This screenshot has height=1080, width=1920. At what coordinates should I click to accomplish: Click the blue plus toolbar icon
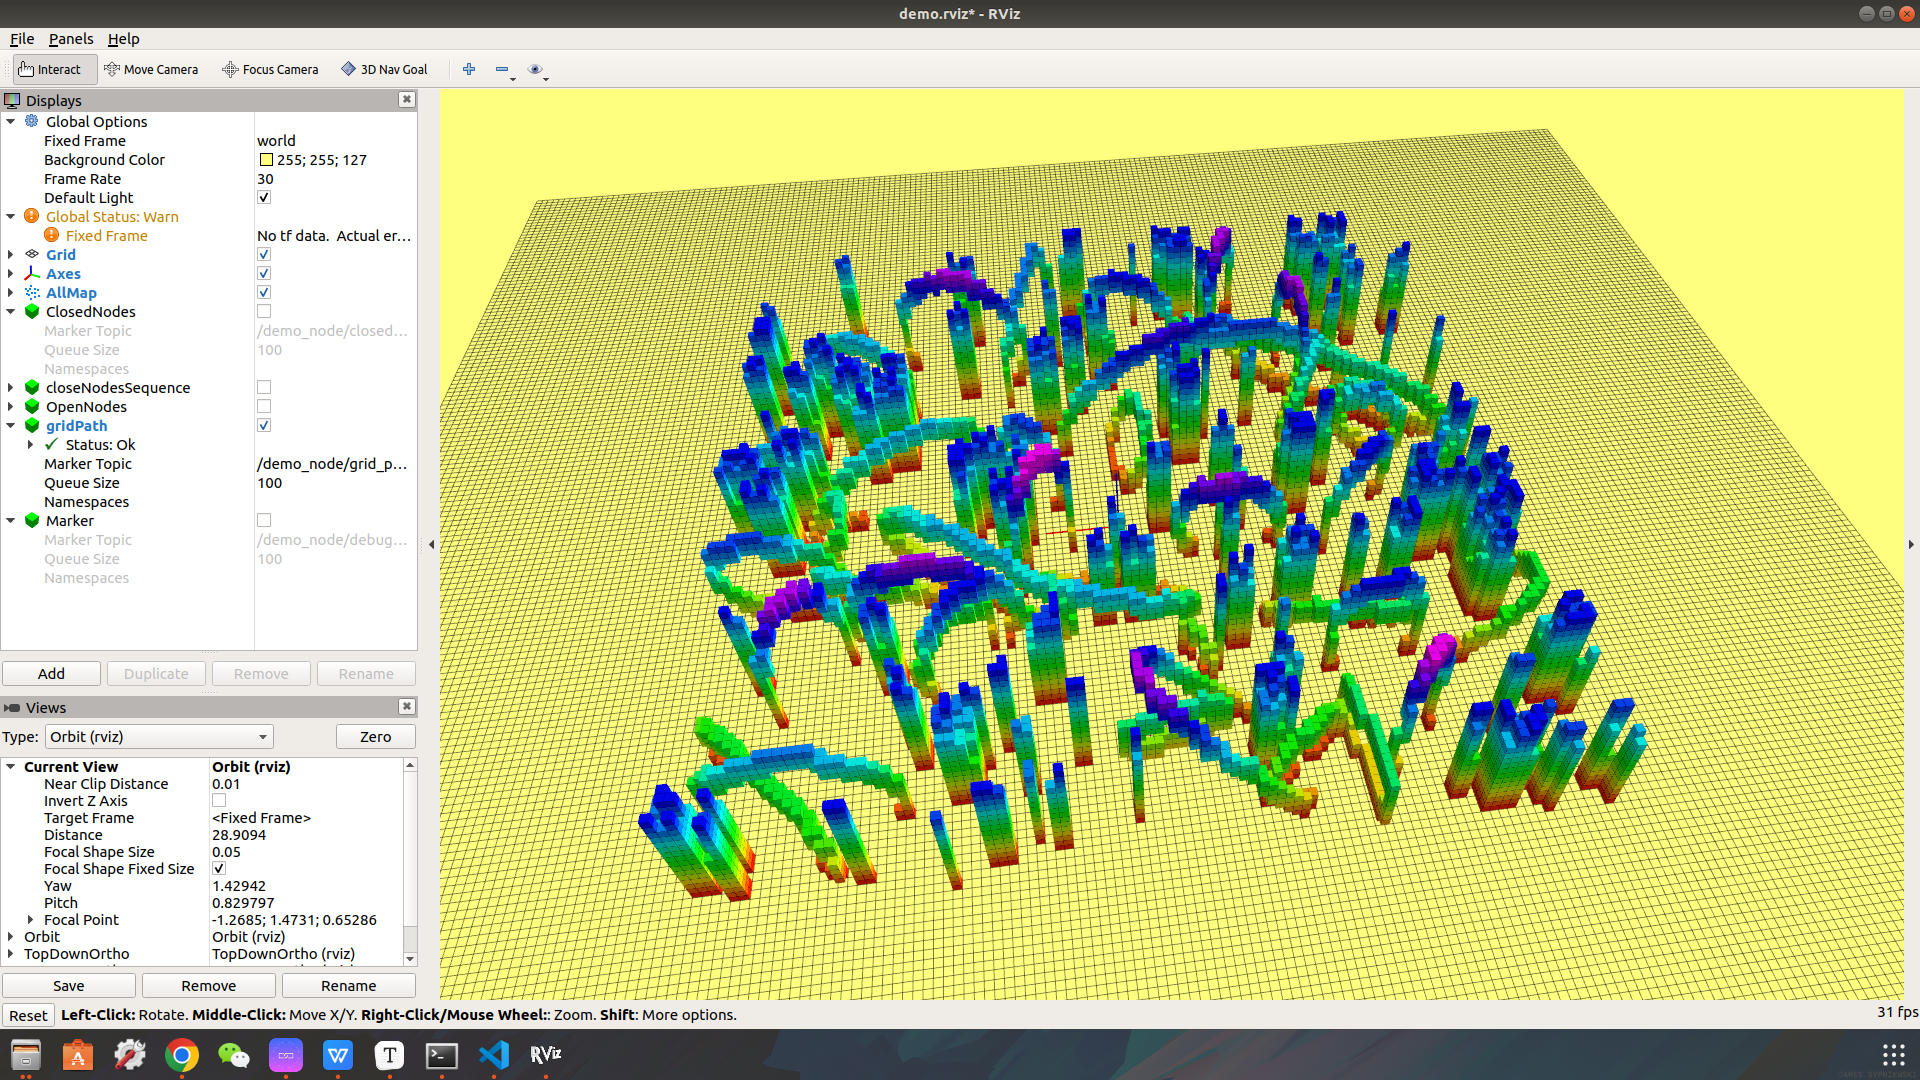pyautogui.click(x=469, y=69)
